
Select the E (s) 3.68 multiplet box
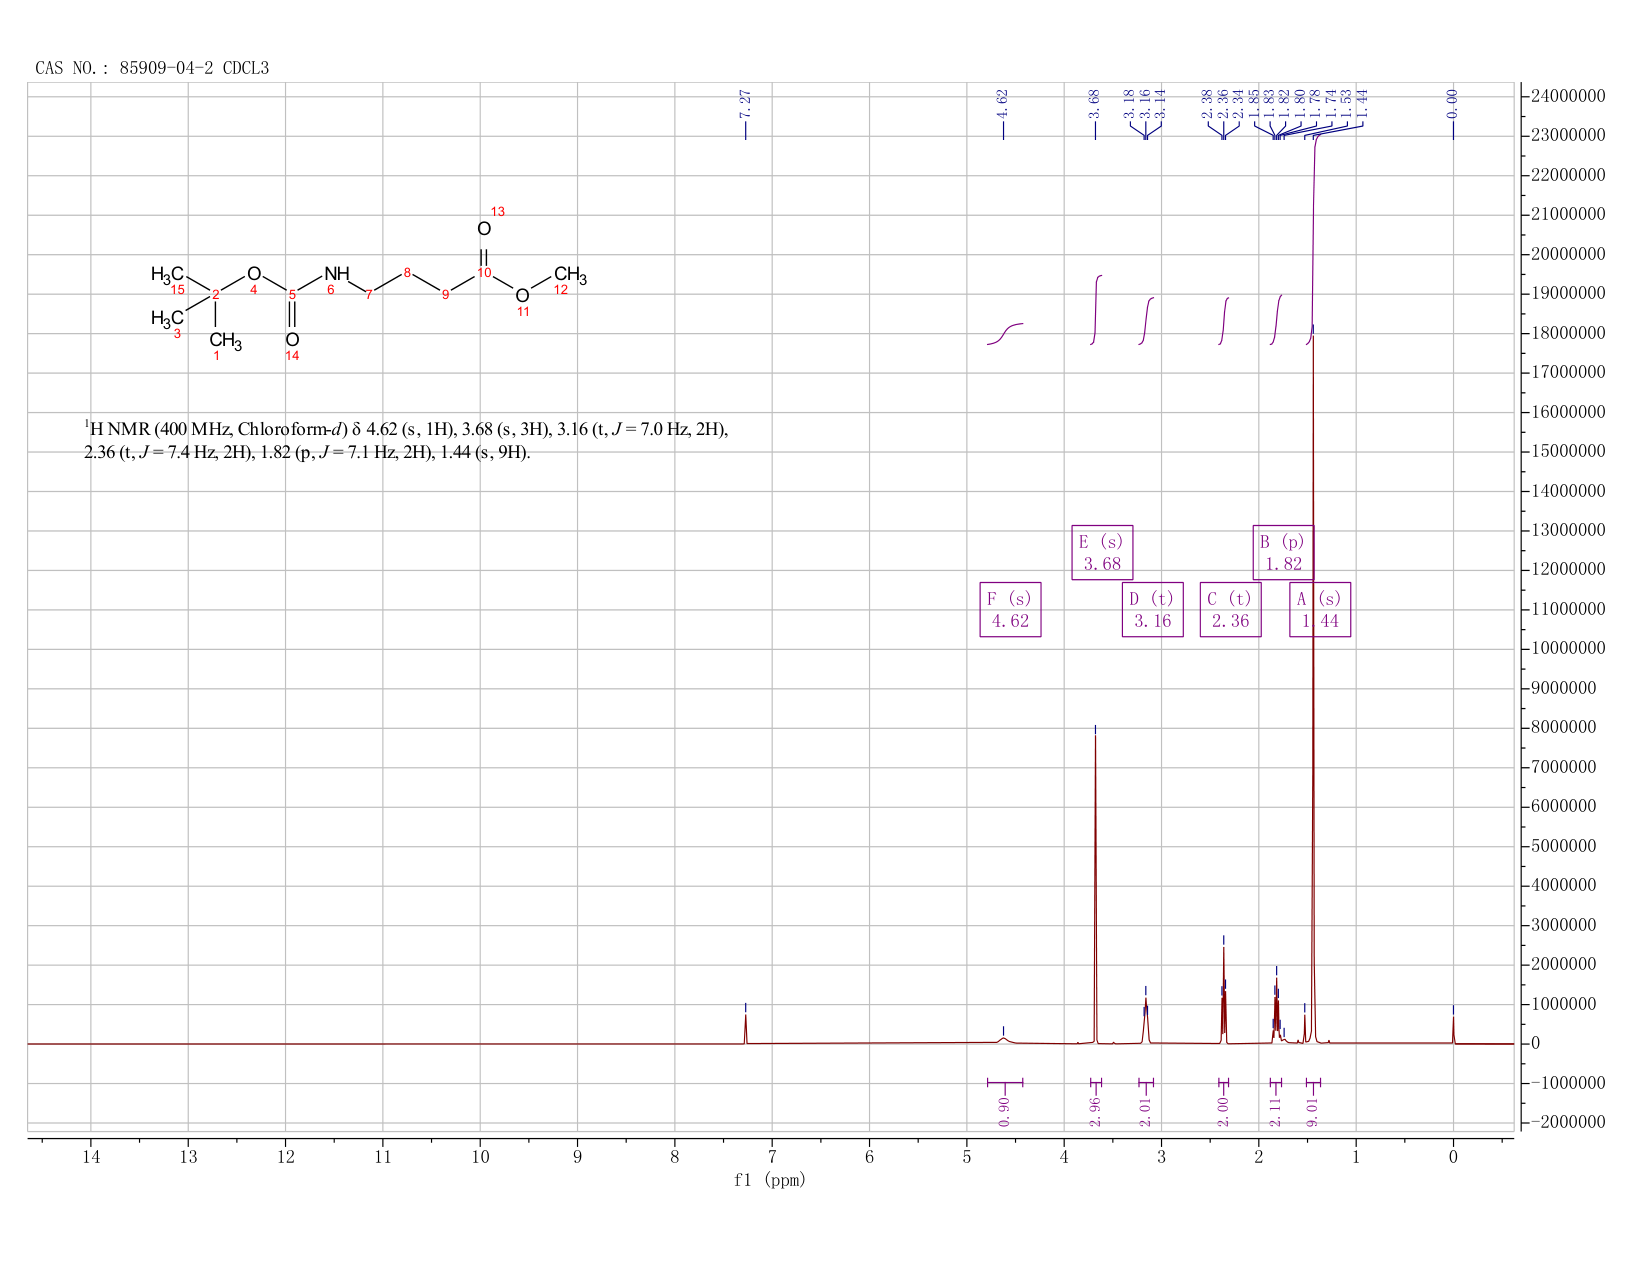1102,552
